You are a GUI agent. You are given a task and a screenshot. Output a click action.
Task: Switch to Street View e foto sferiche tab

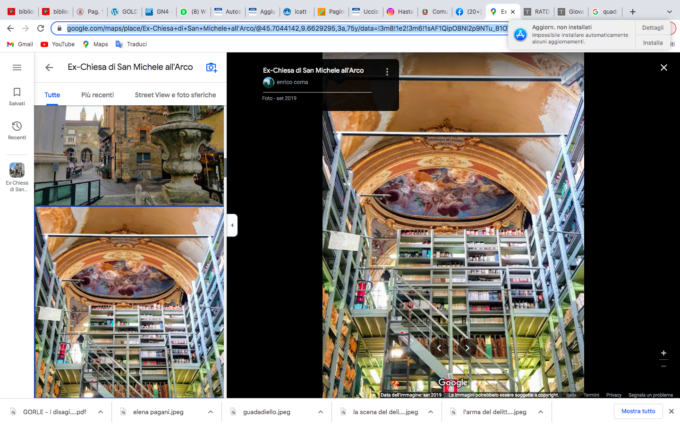(x=175, y=95)
